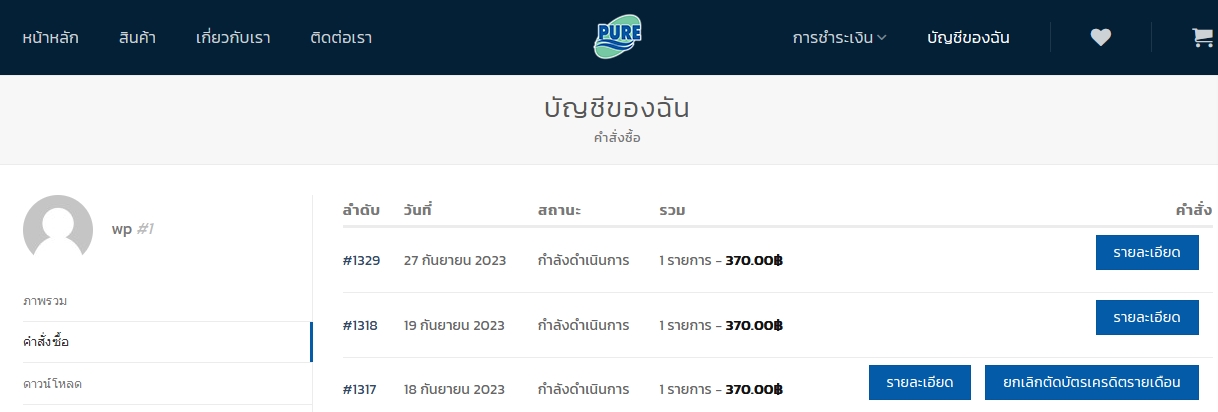Viewport: 1218px width, 412px height.
Task: Open order number #1318 link
Action: click(x=360, y=325)
